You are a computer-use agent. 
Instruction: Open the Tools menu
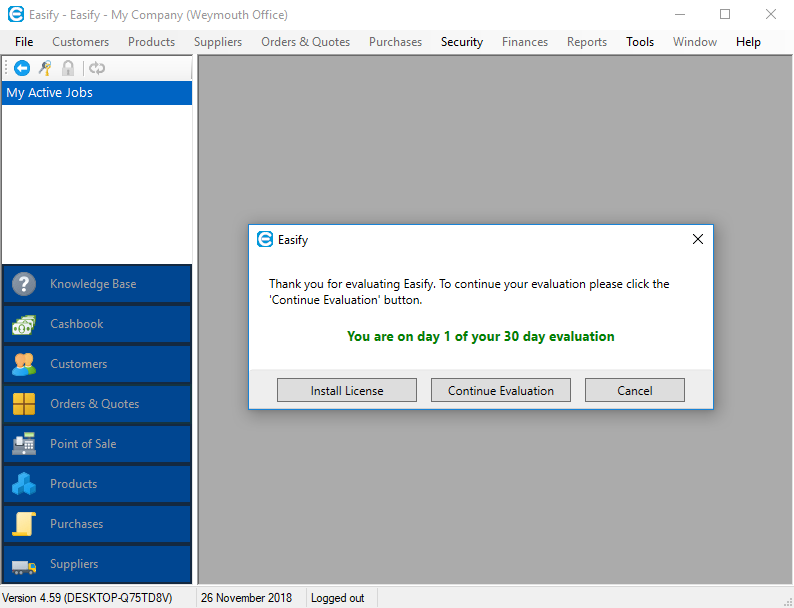(x=640, y=42)
